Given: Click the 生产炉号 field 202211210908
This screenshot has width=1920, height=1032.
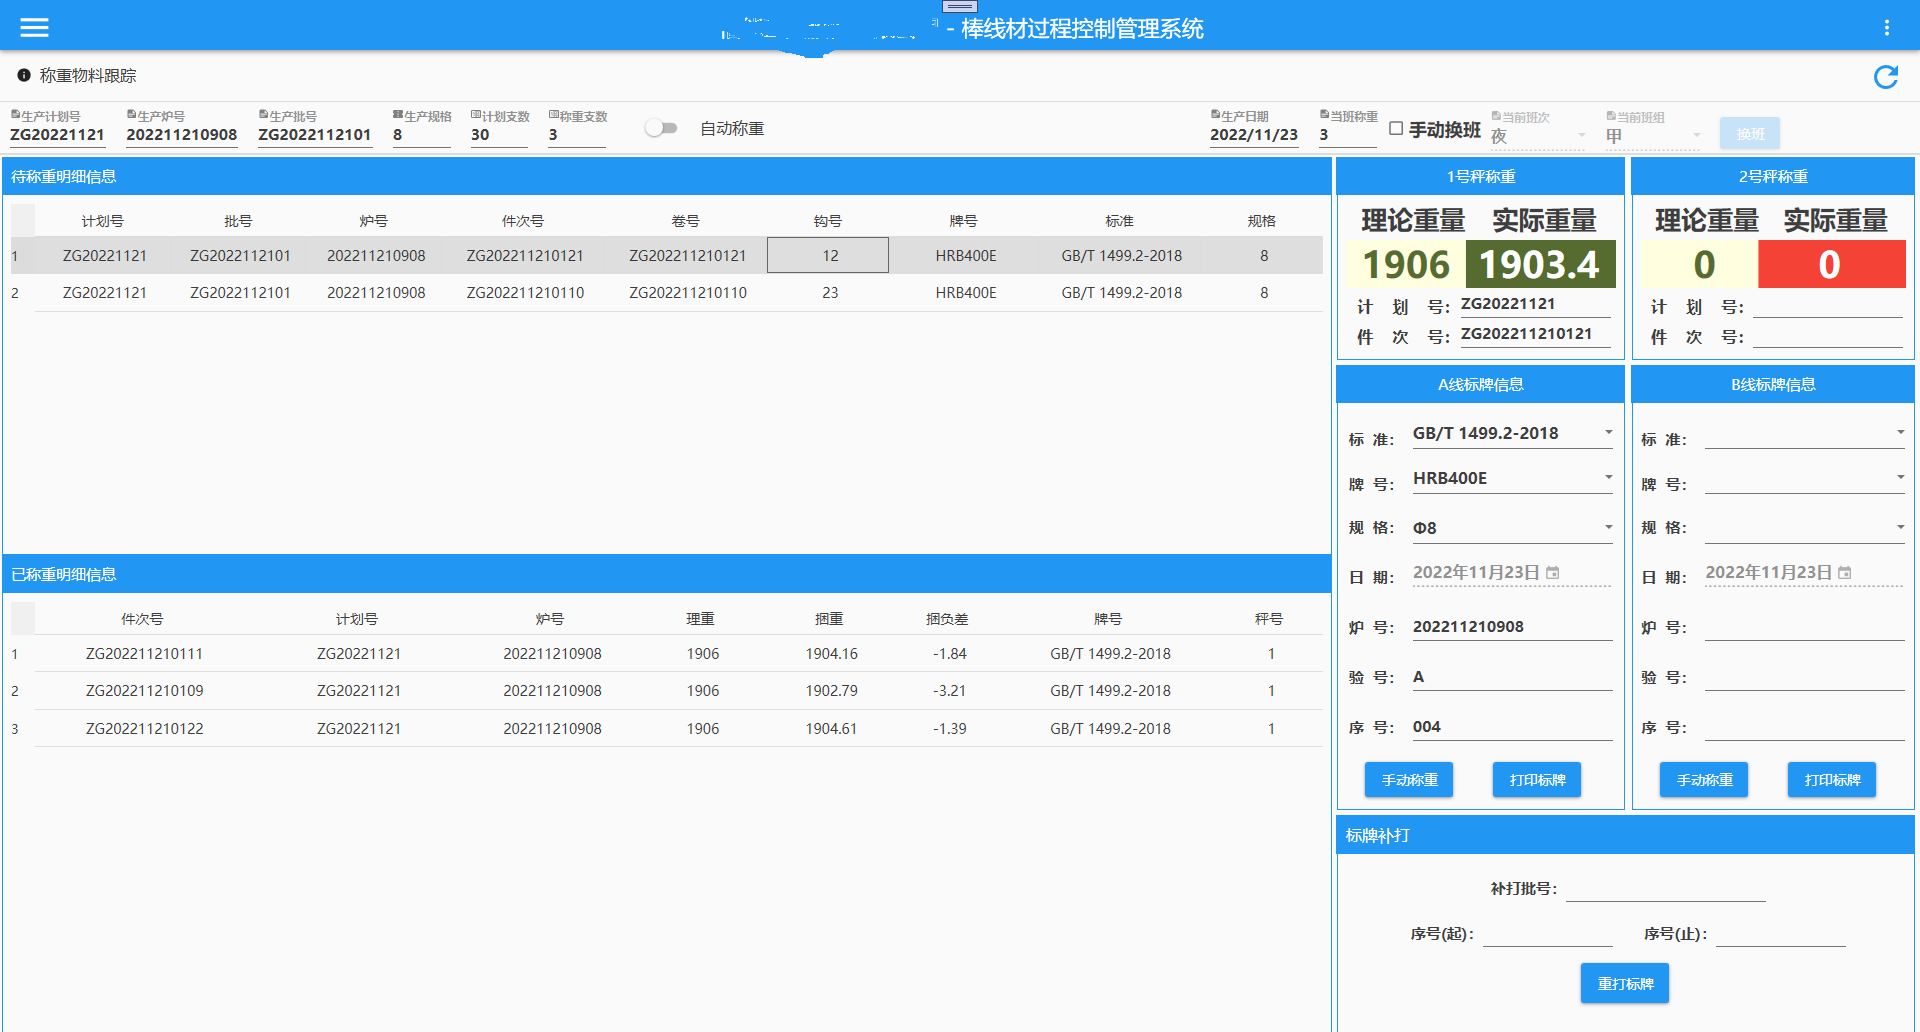Looking at the screenshot, I should coord(182,135).
